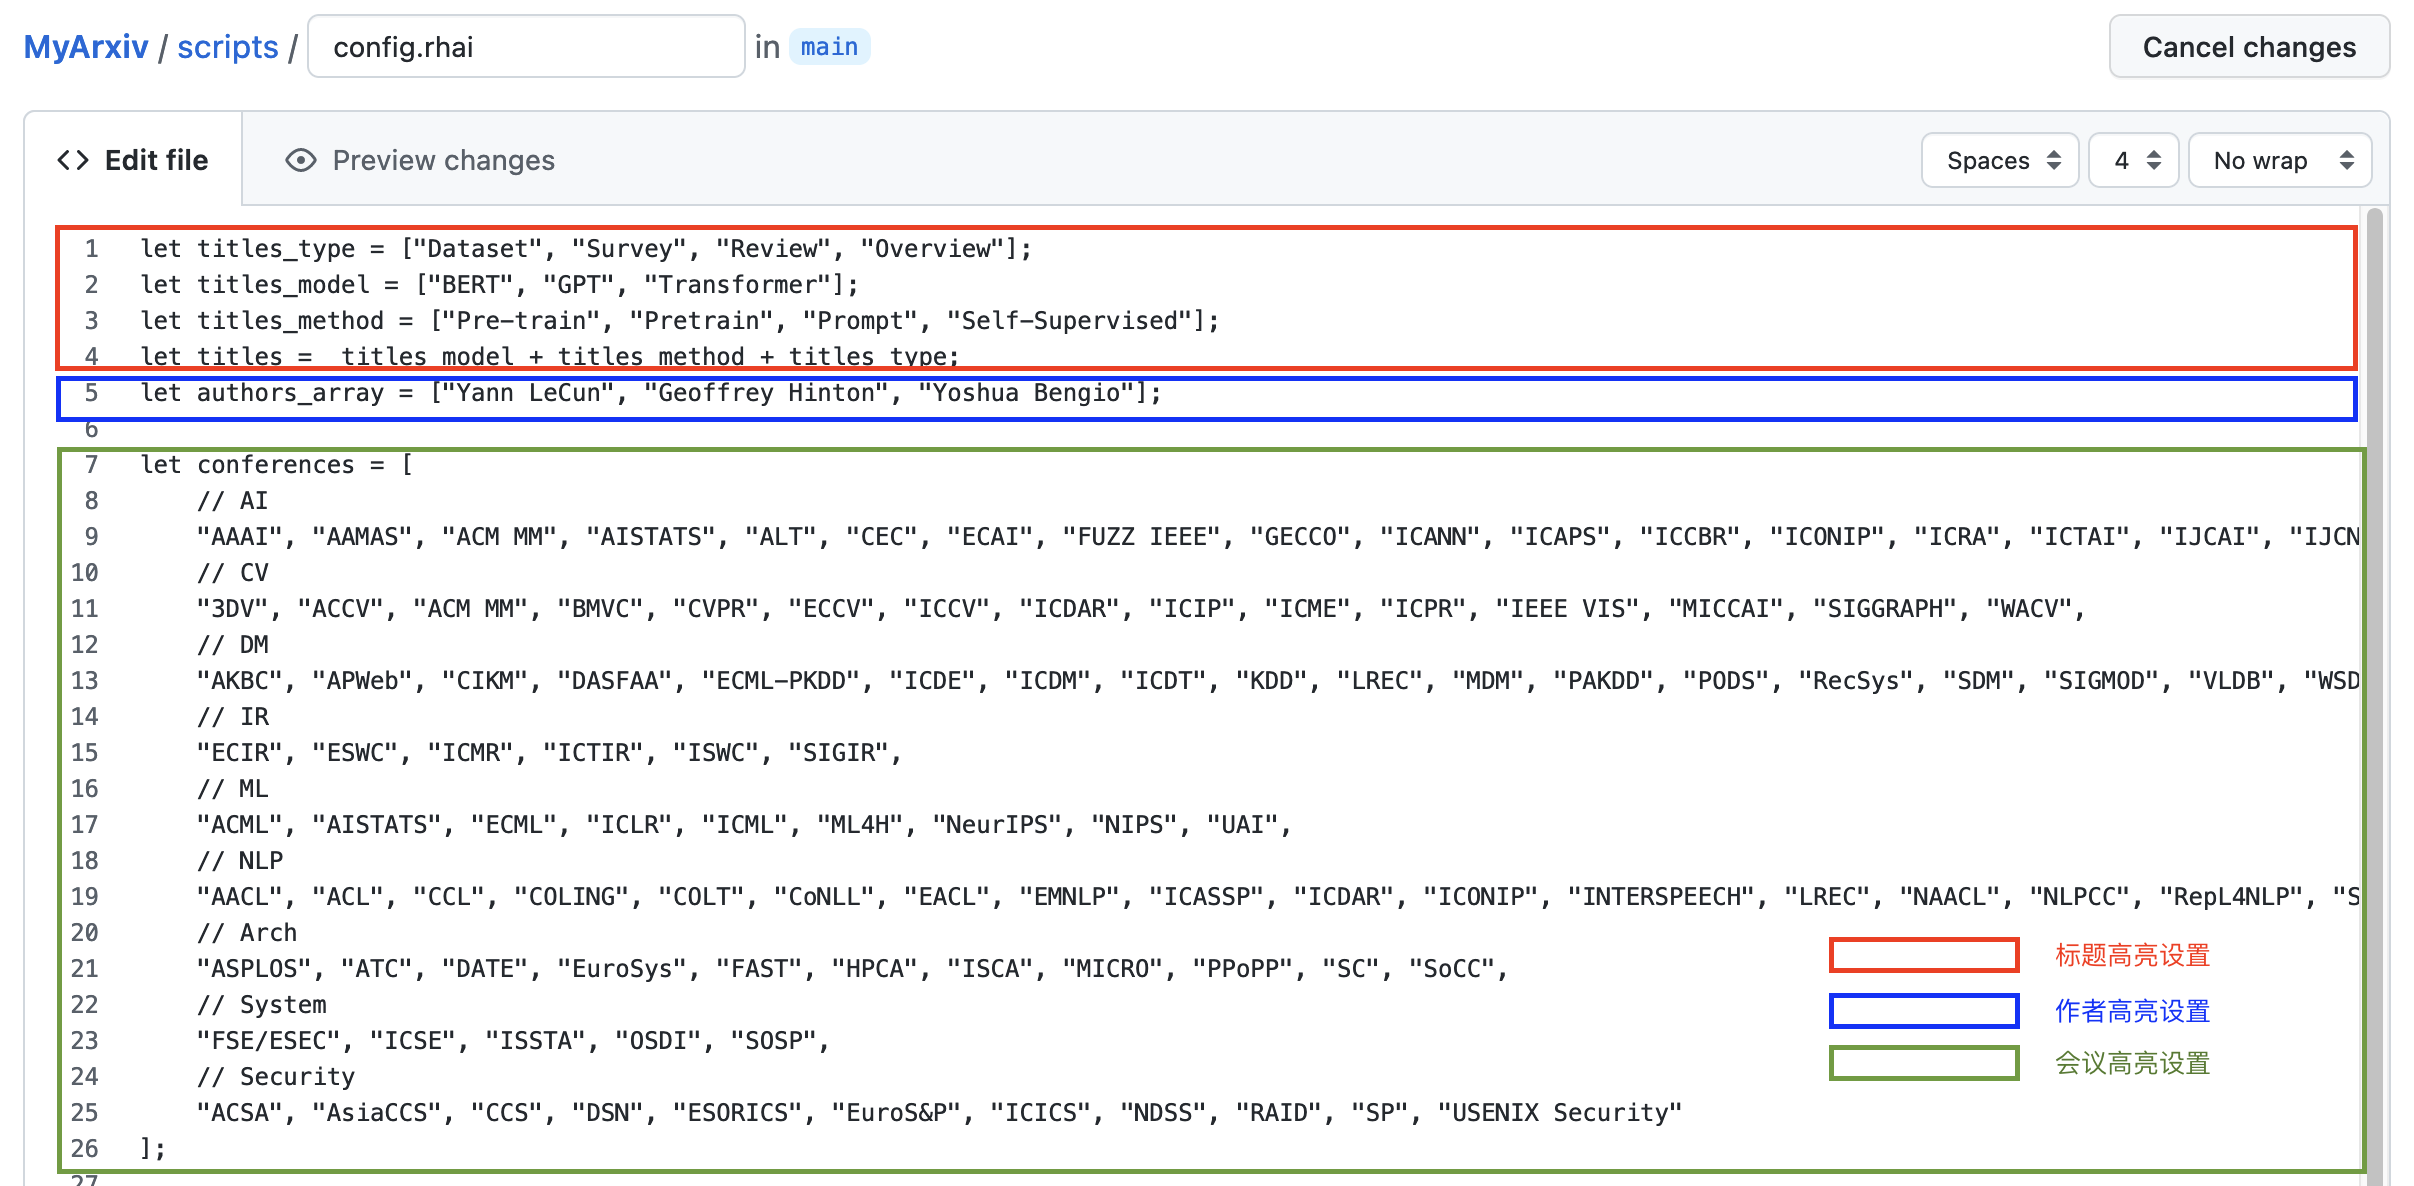Viewport: 2414px width, 1186px height.
Task: Click line number 26 in the gutter
Action: pos(85,1148)
